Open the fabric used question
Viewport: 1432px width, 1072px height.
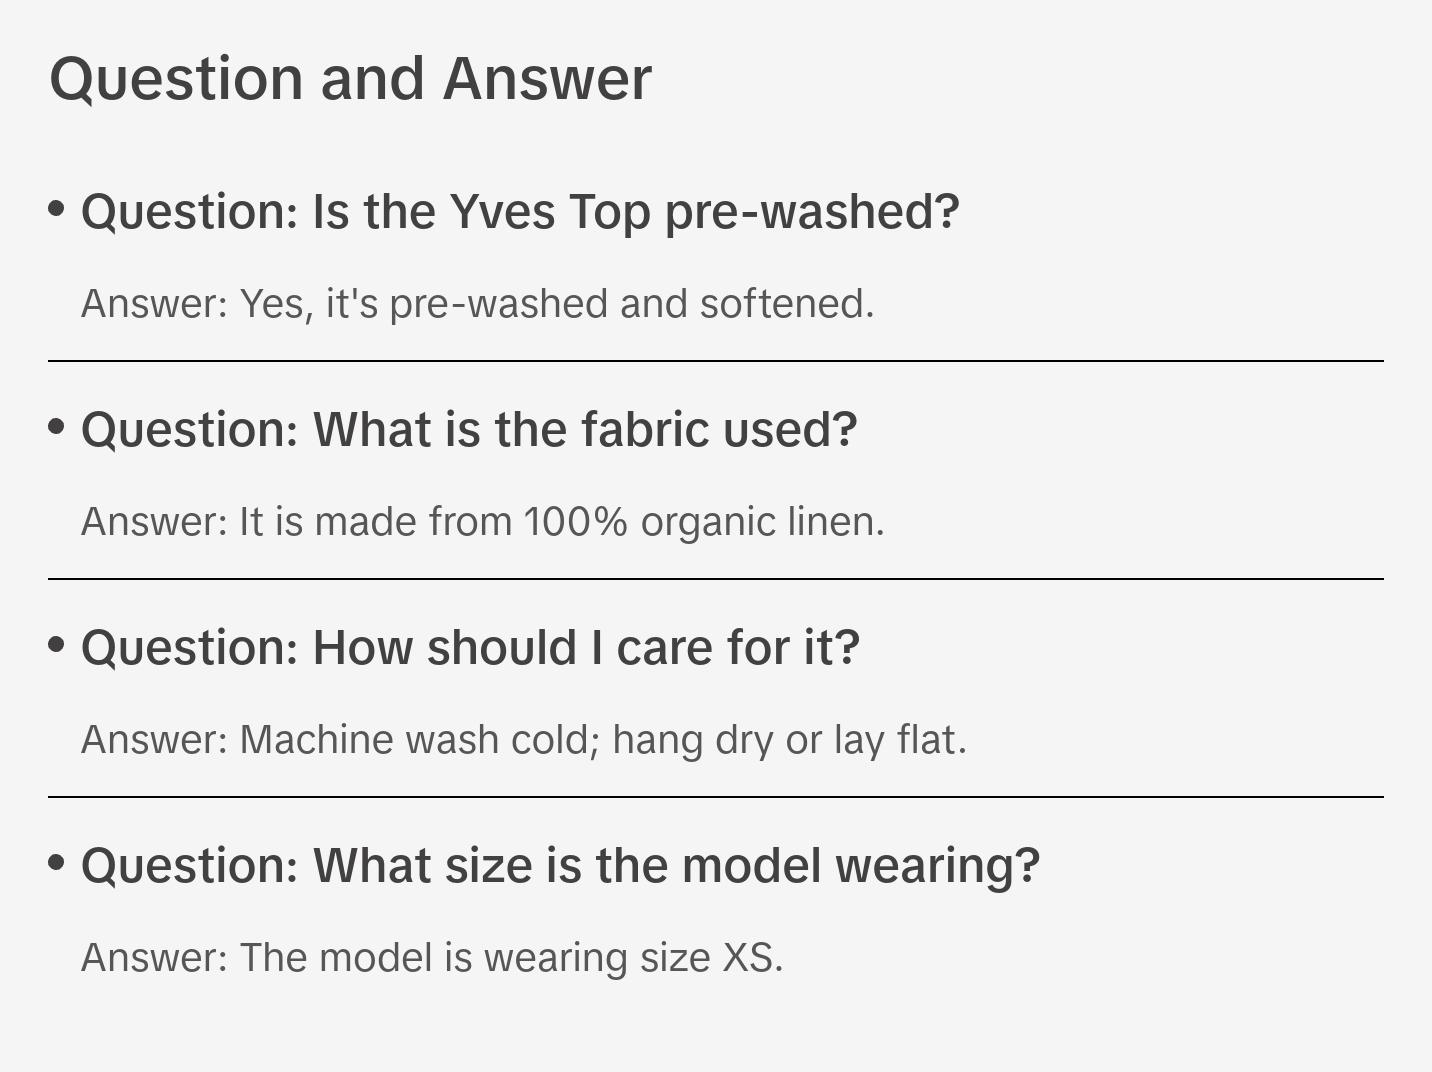pyautogui.click(x=469, y=430)
